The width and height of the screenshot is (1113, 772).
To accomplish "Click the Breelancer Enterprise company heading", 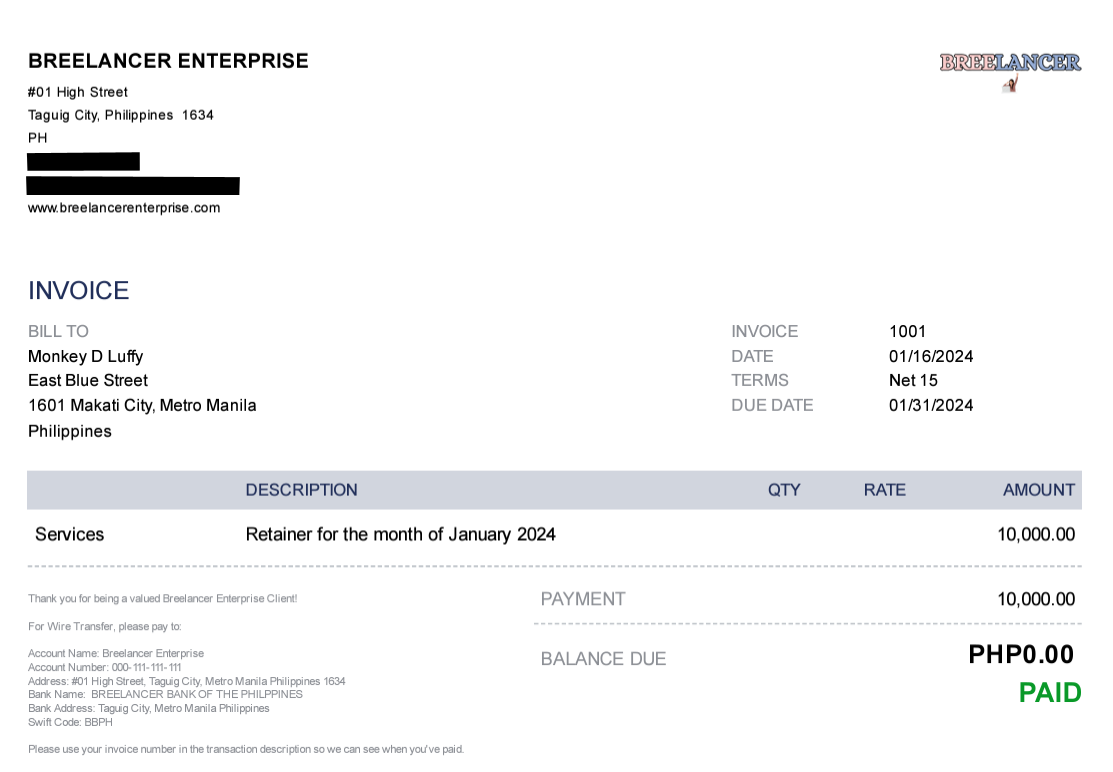I will 168,61.
